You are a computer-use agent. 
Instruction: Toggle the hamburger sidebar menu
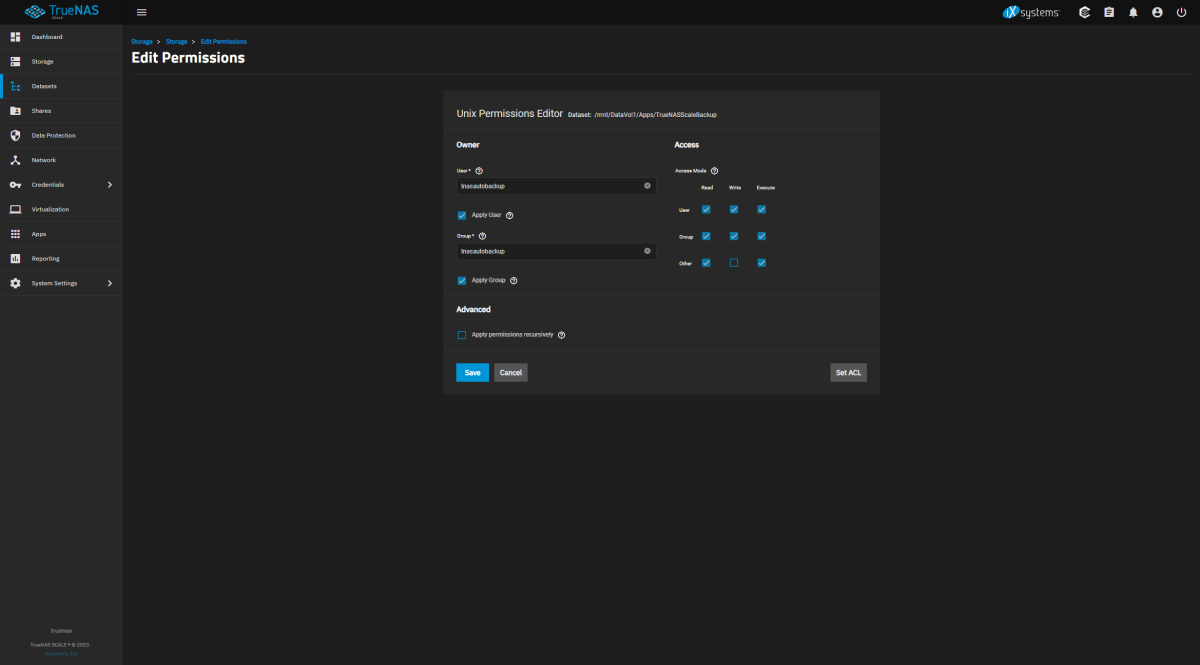point(141,12)
